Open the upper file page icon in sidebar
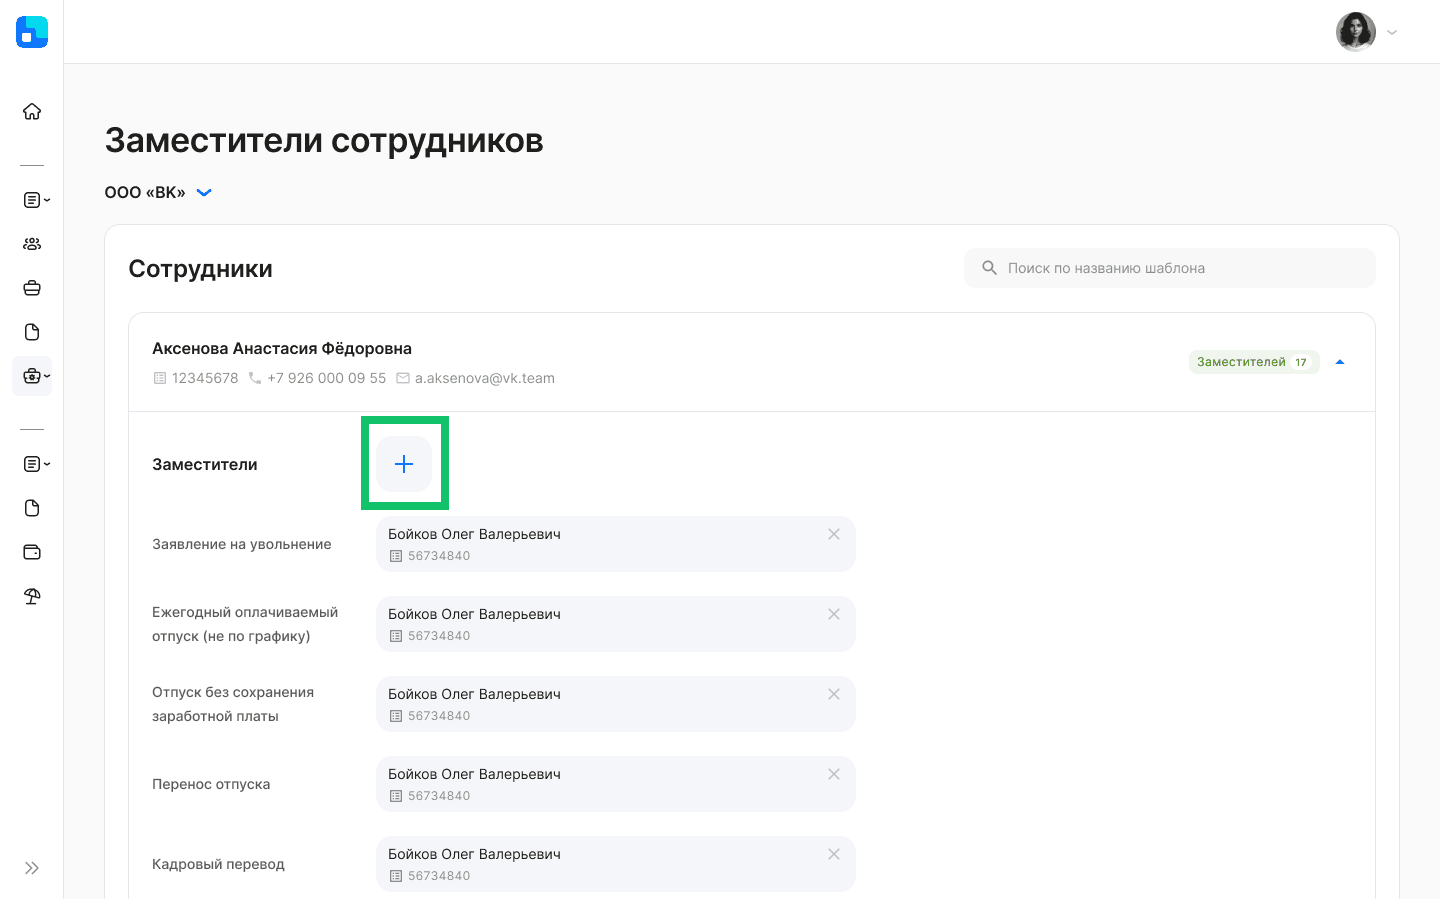This screenshot has height=899, width=1440. click(32, 332)
